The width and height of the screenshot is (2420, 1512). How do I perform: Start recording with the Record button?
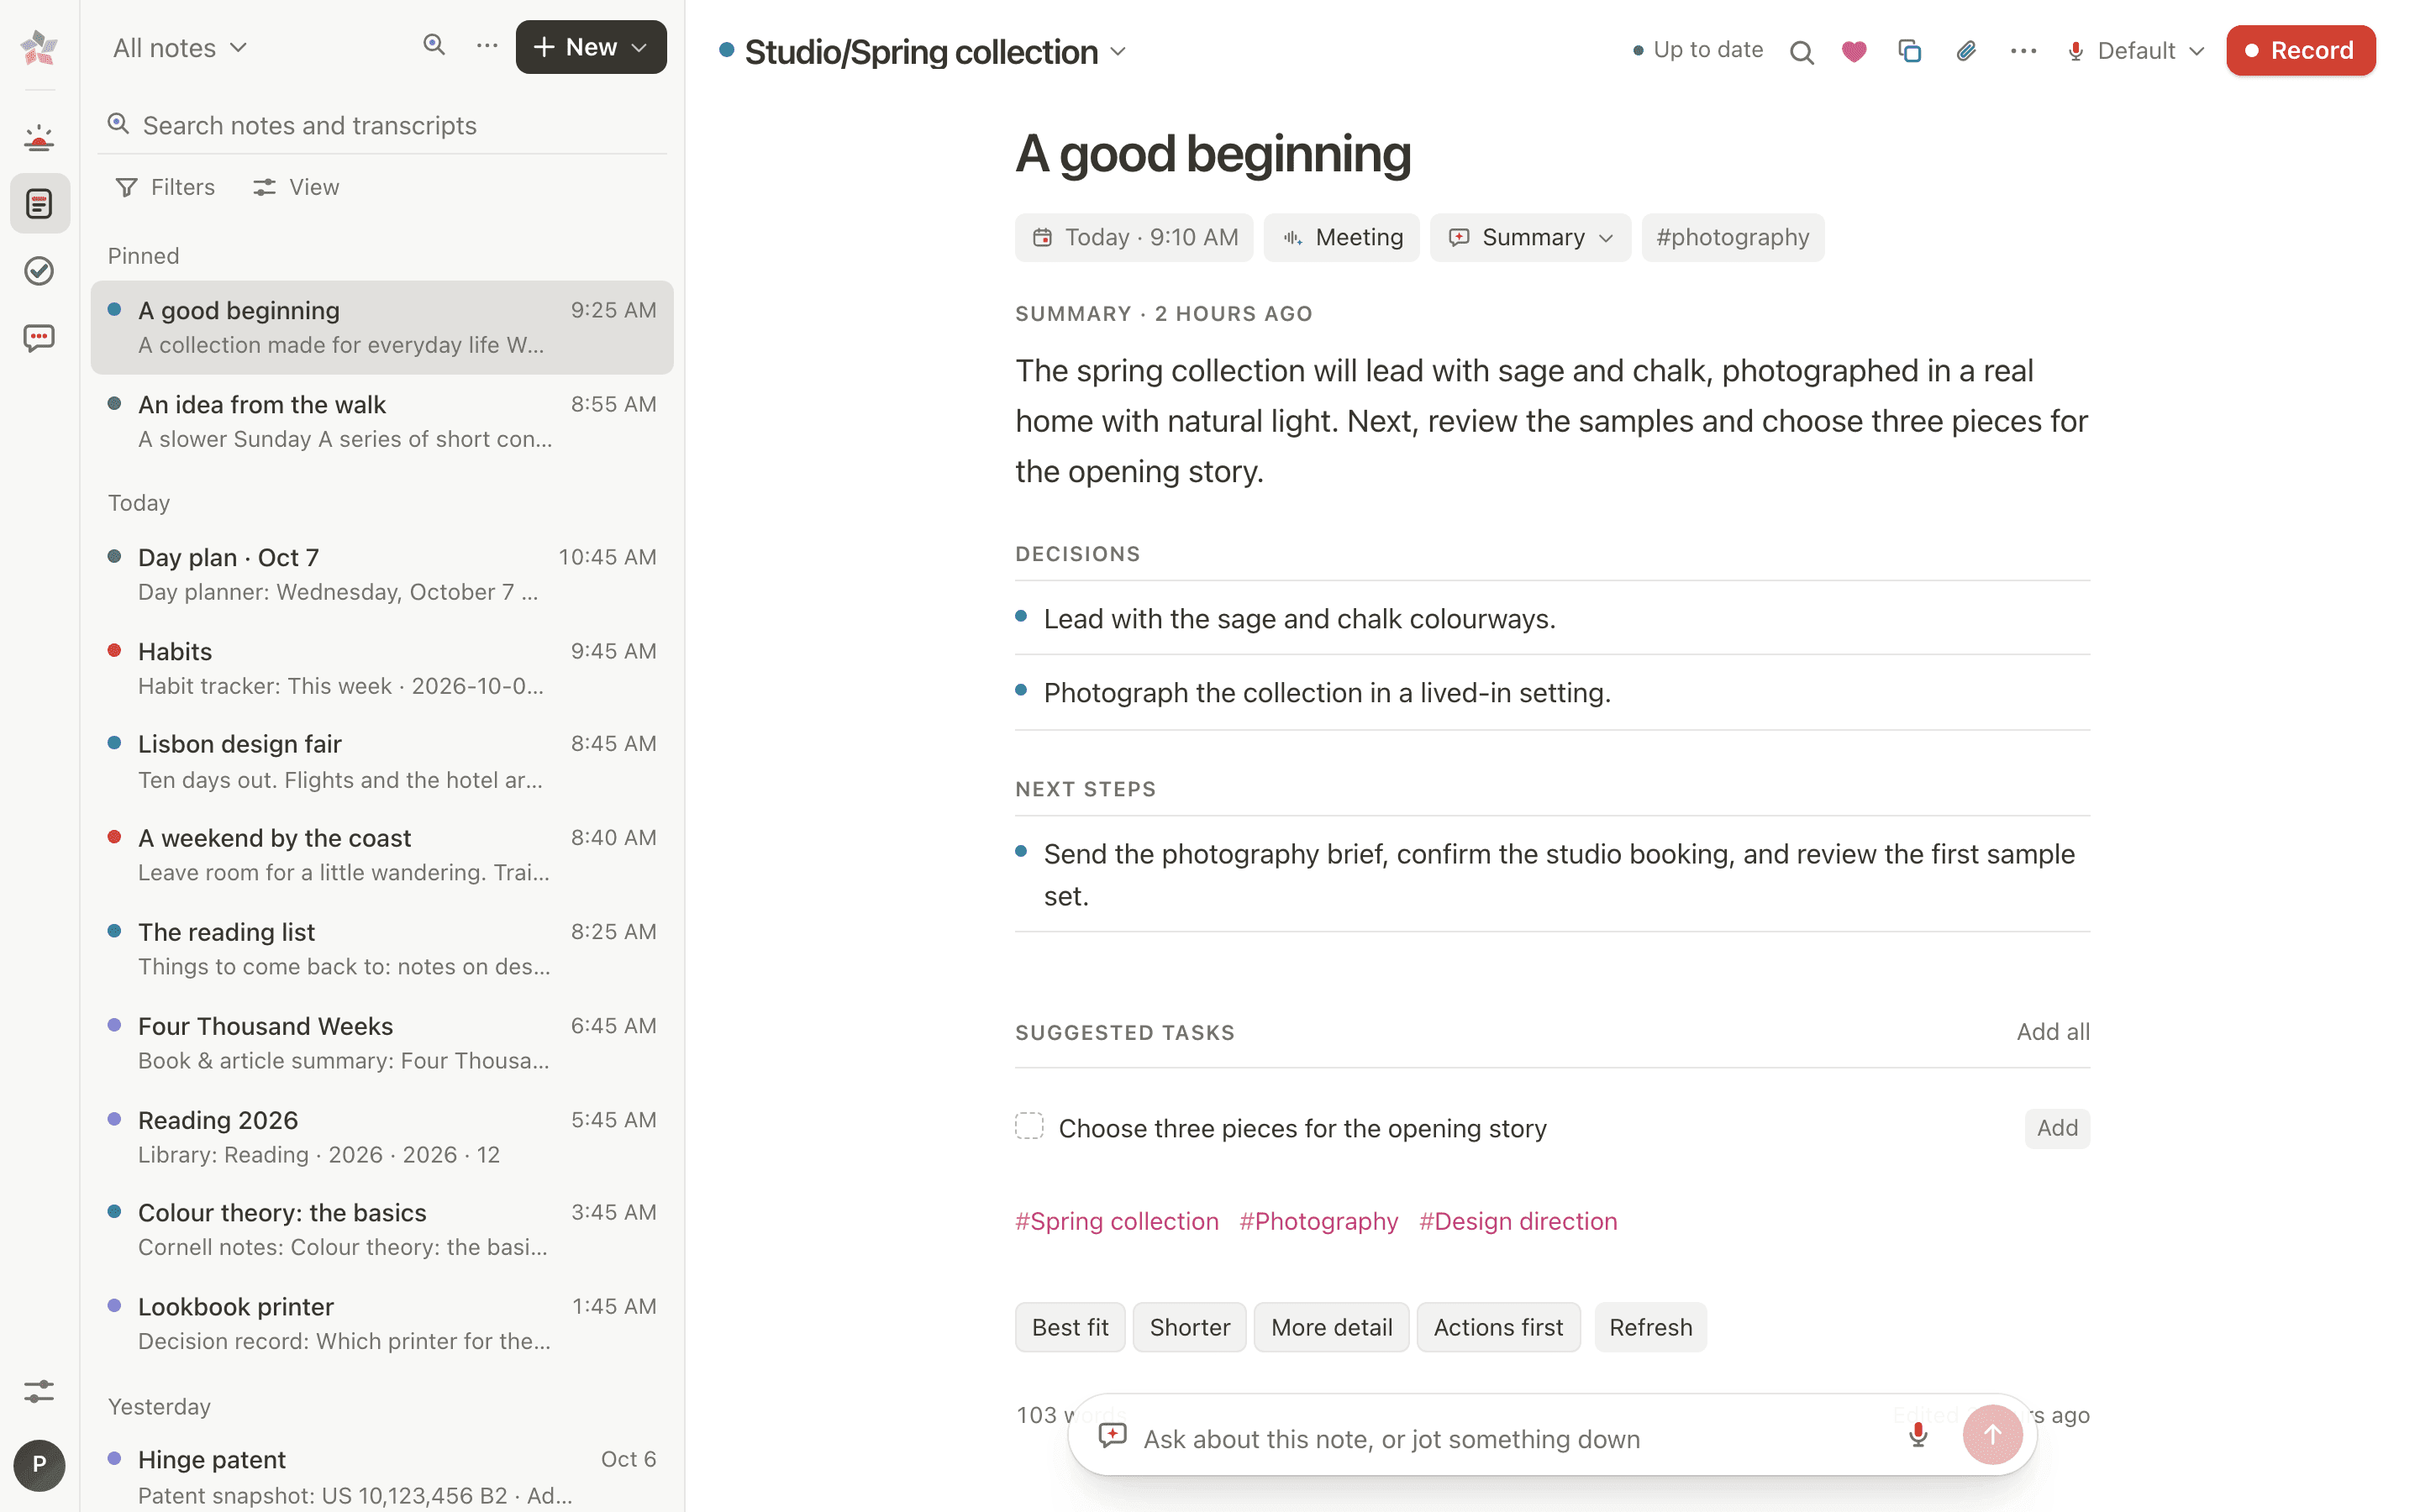[x=2300, y=50]
